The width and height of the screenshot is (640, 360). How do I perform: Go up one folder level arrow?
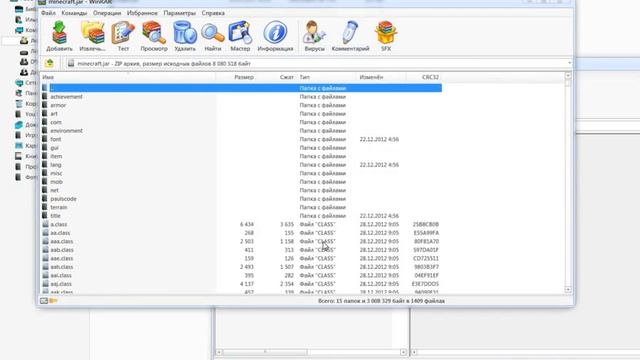pos(49,63)
